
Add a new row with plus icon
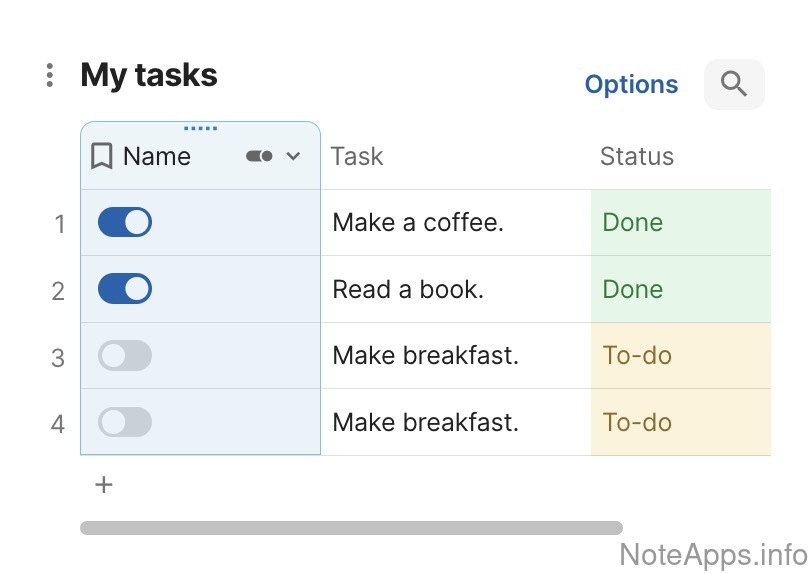click(104, 485)
